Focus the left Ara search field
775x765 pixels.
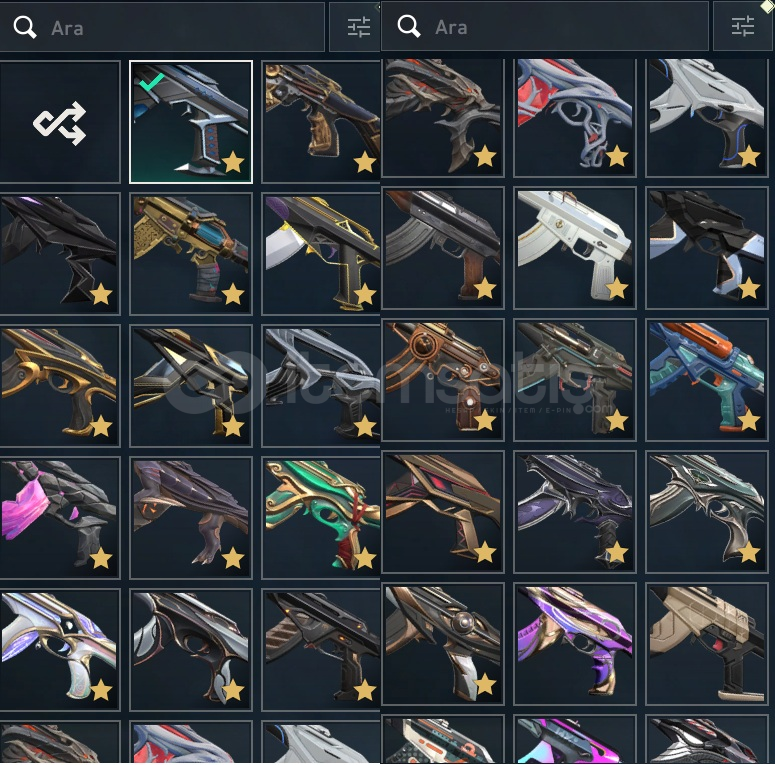(x=162, y=27)
